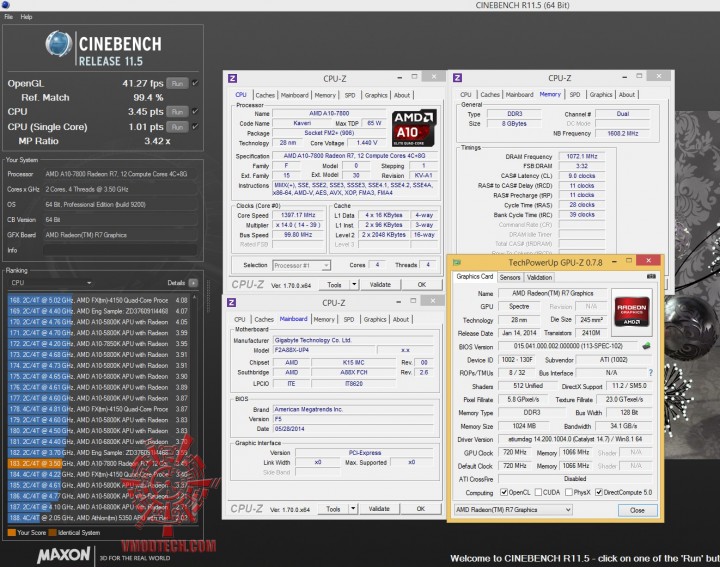The height and width of the screenshot is (567, 720).
Task: Select ranking row 172 AMD A10-7850K
Action: [98, 343]
